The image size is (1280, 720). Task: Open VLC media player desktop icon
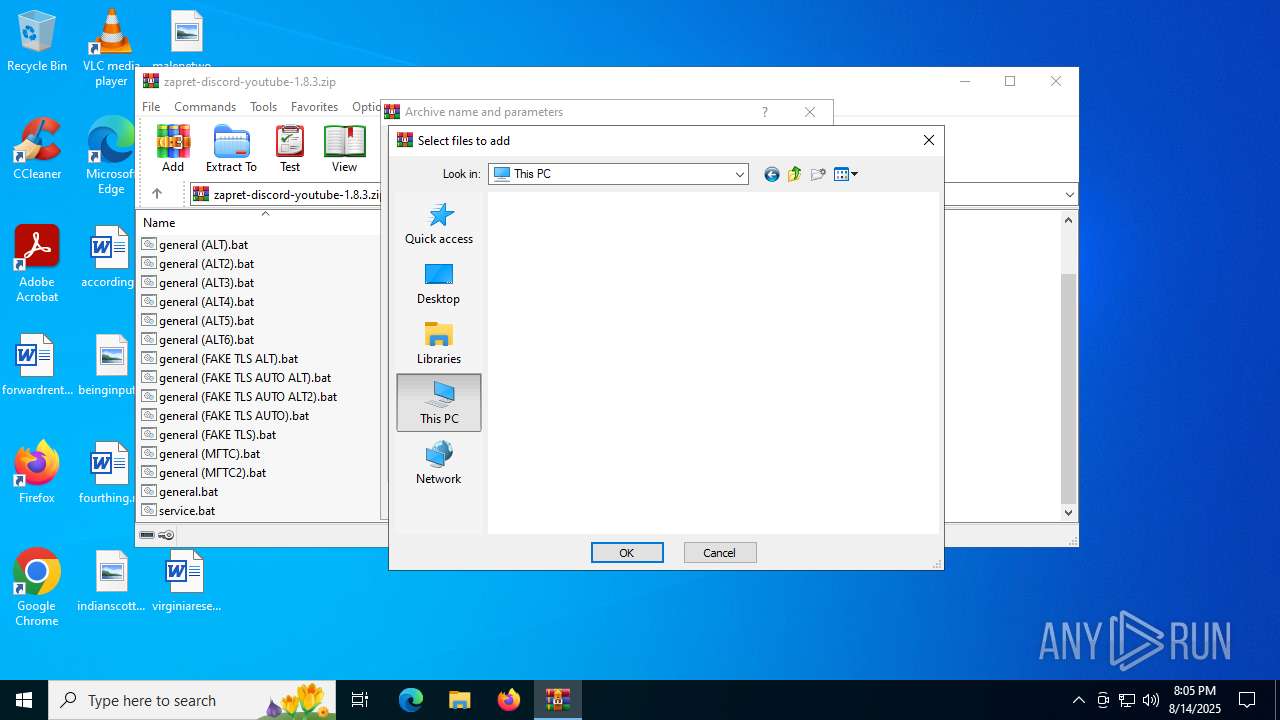[111, 47]
